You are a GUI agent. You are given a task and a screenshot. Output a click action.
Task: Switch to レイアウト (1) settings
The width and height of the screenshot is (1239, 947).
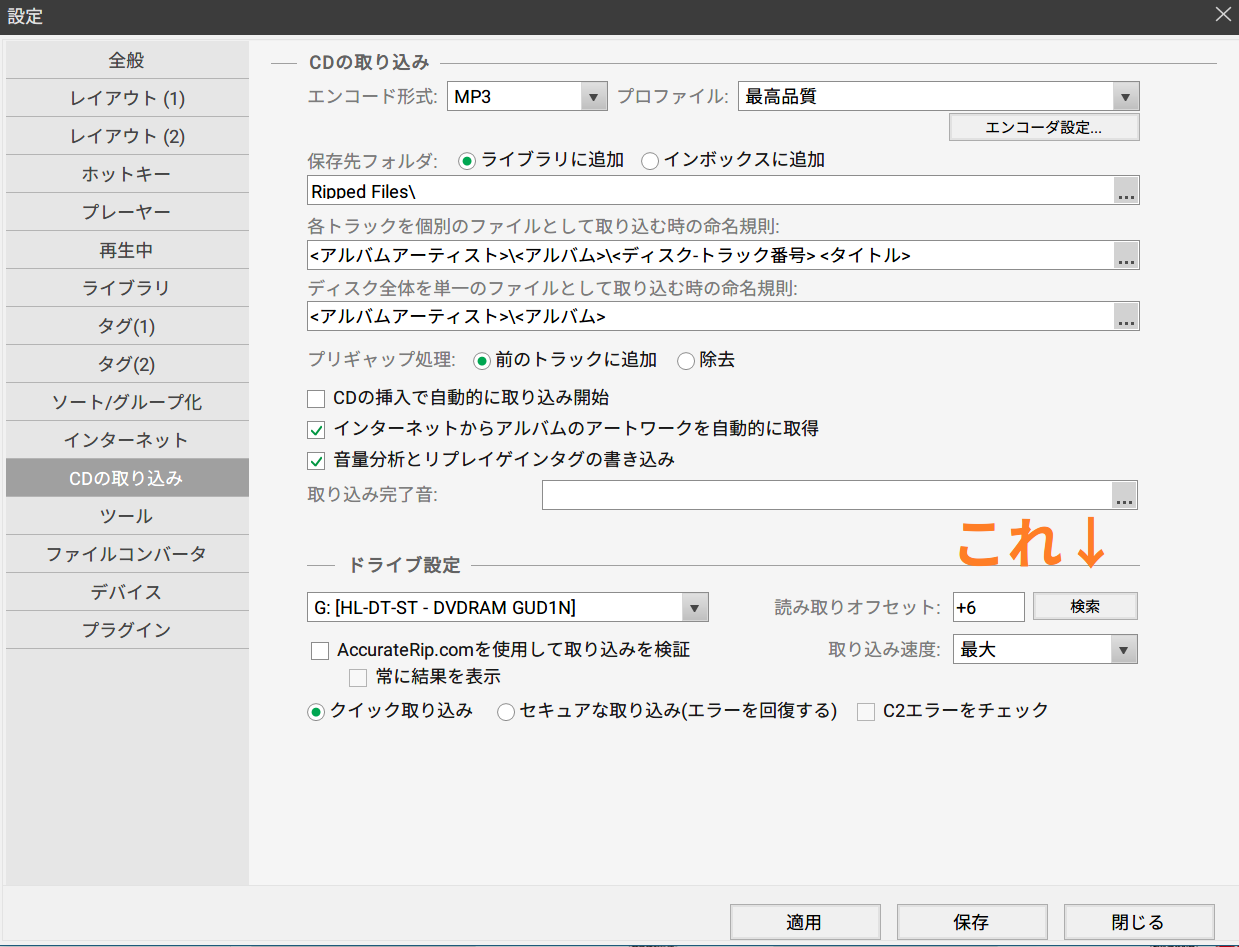tap(127, 98)
